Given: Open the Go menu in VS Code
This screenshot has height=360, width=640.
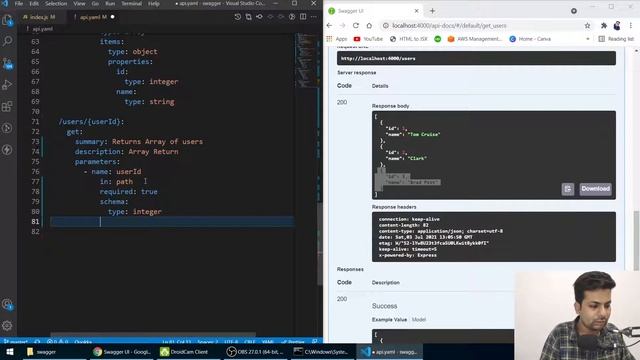Looking at the screenshot, I should (95, 4).
